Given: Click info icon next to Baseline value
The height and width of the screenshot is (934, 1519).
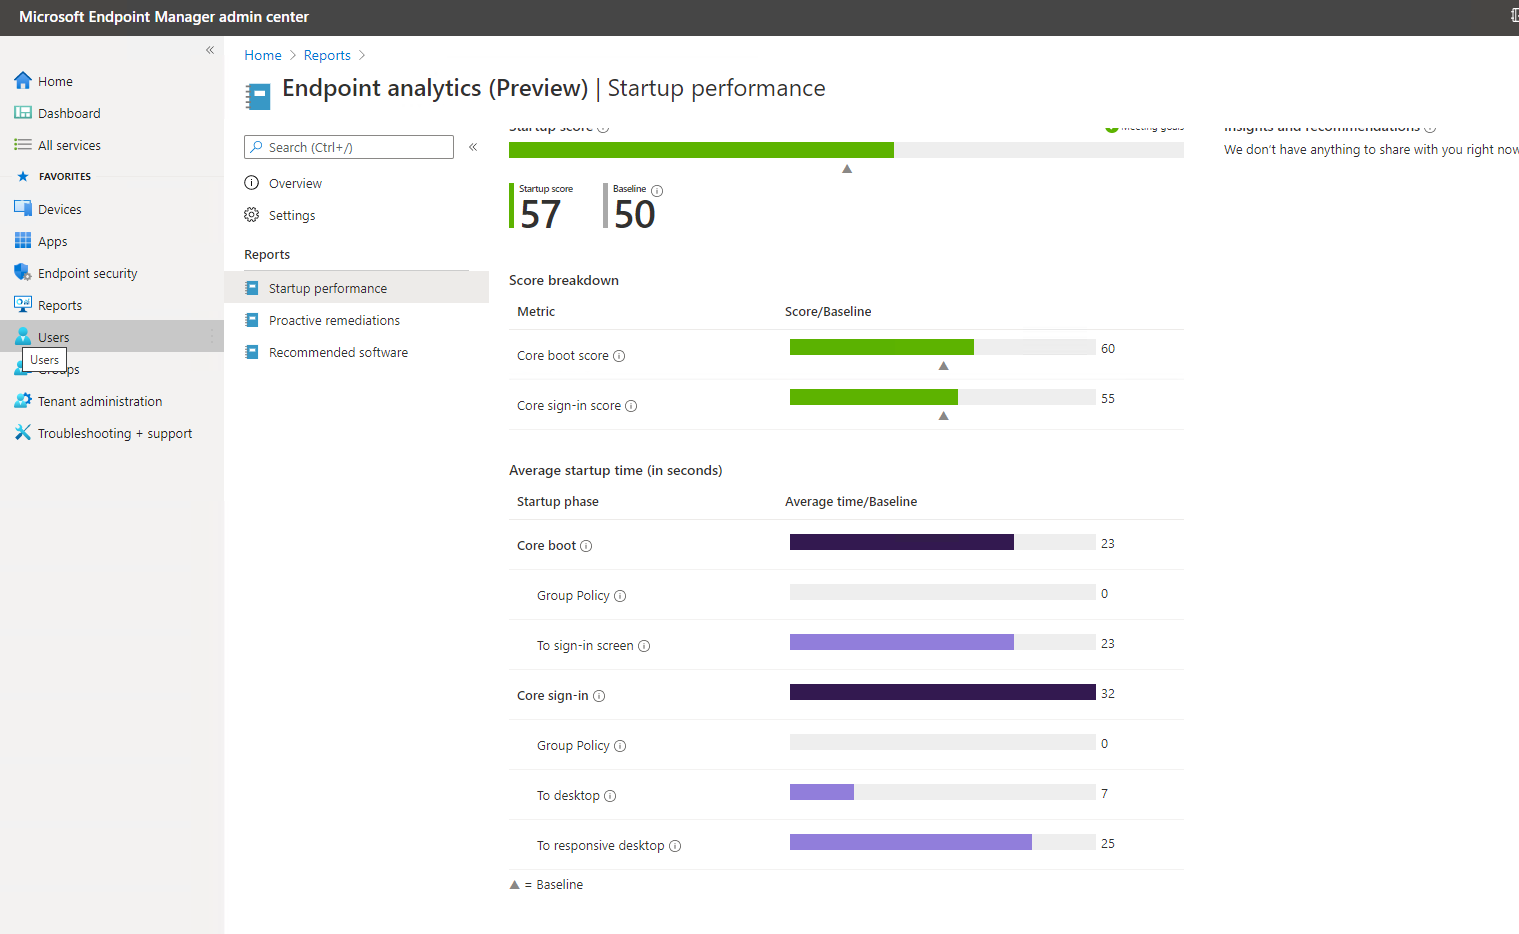Looking at the screenshot, I should pos(657,190).
